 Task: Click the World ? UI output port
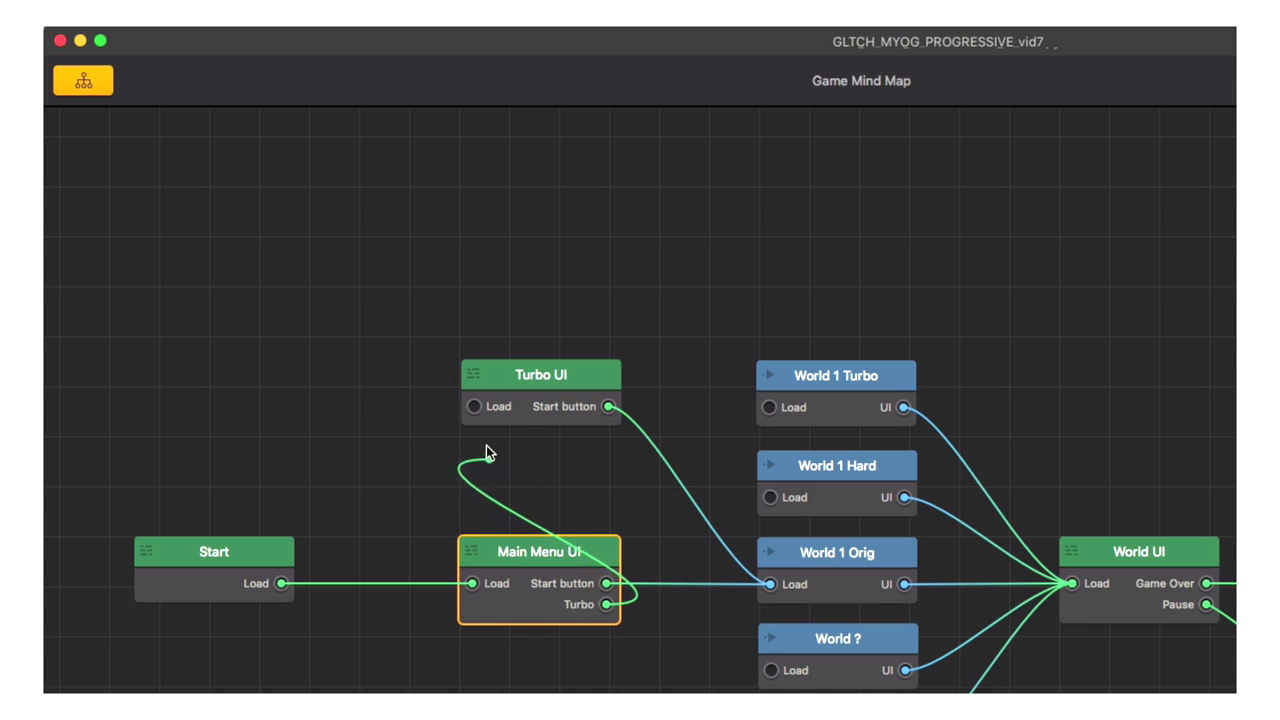(x=905, y=670)
